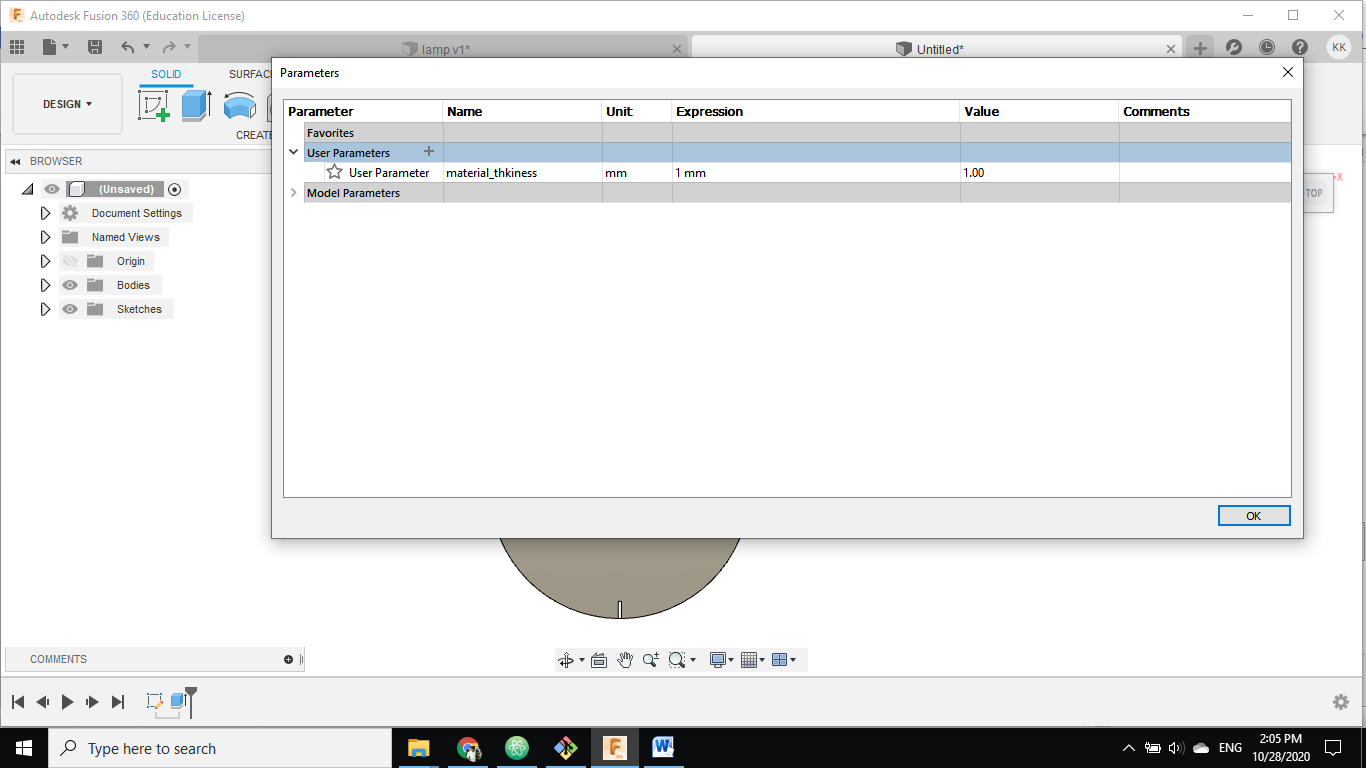Click the timeline history marker

(x=191, y=702)
